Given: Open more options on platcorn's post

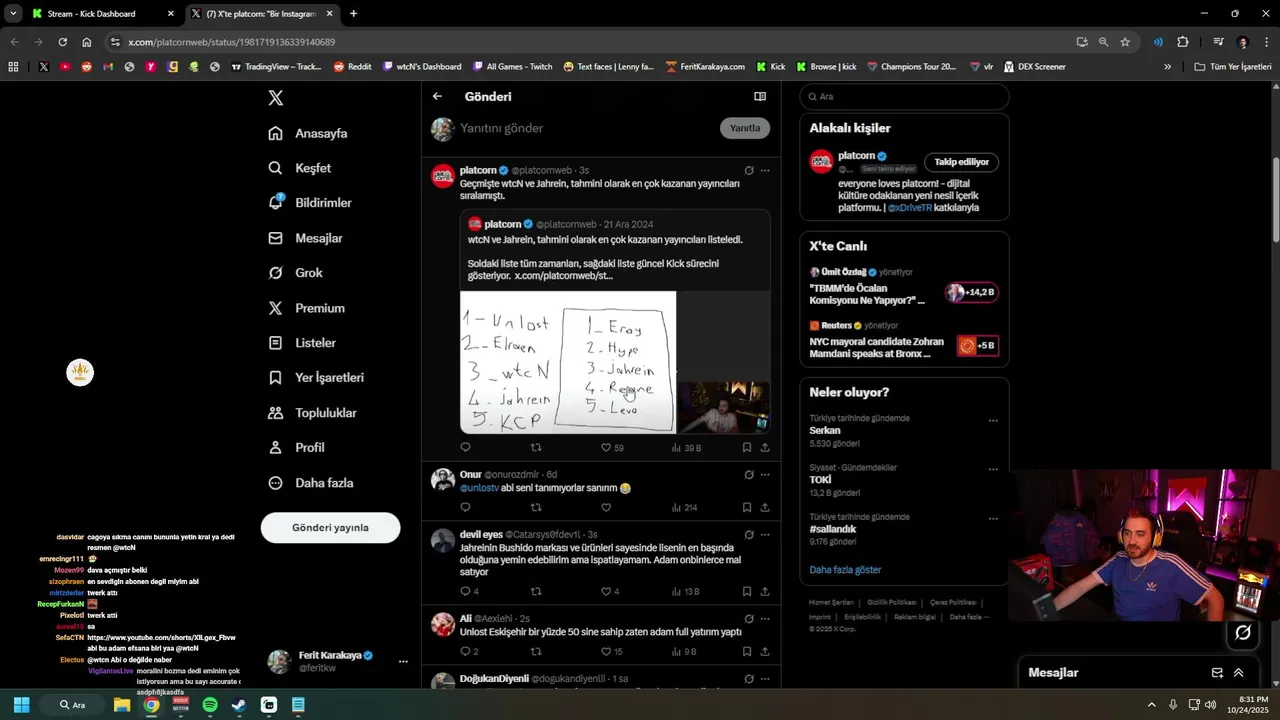Looking at the screenshot, I should [x=765, y=171].
